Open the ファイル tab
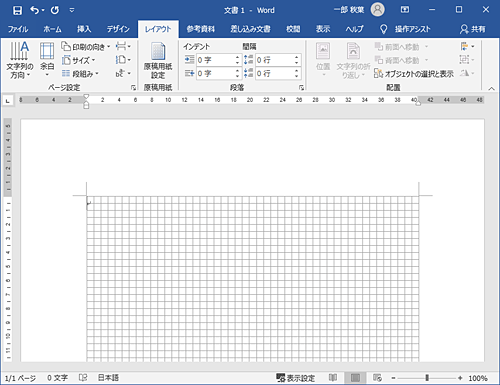The width and height of the screenshot is (500, 385). click(18, 29)
